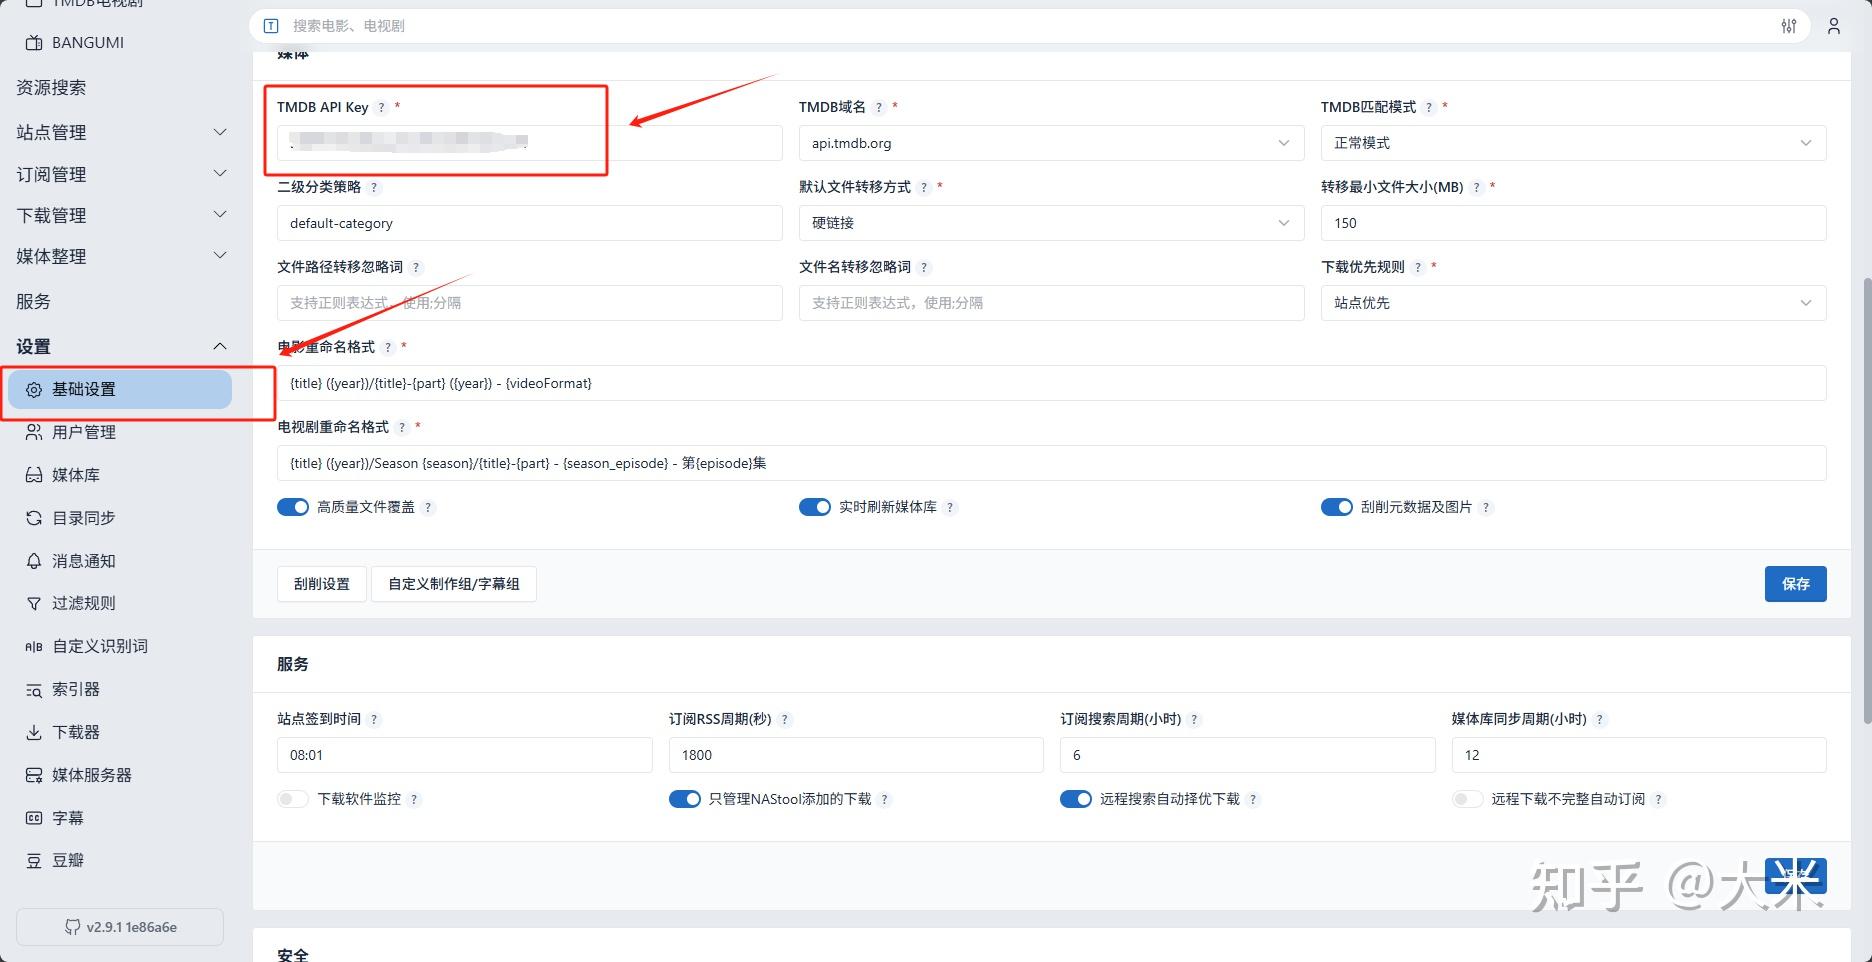Disable the 高质量文件覆盖 toggle
1872x962 pixels.
pyautogui.click(x=293, y=507)
